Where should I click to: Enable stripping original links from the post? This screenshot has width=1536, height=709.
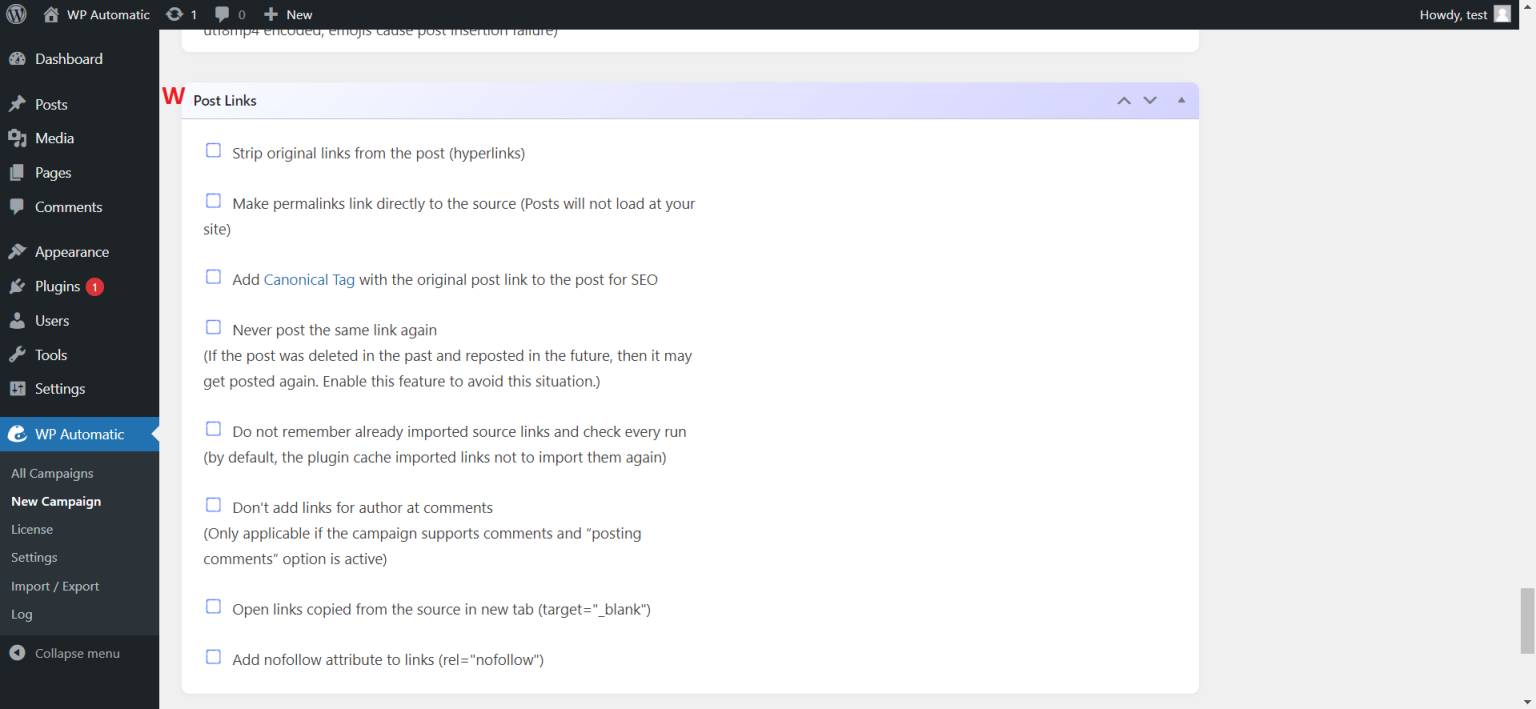(213, 149)
